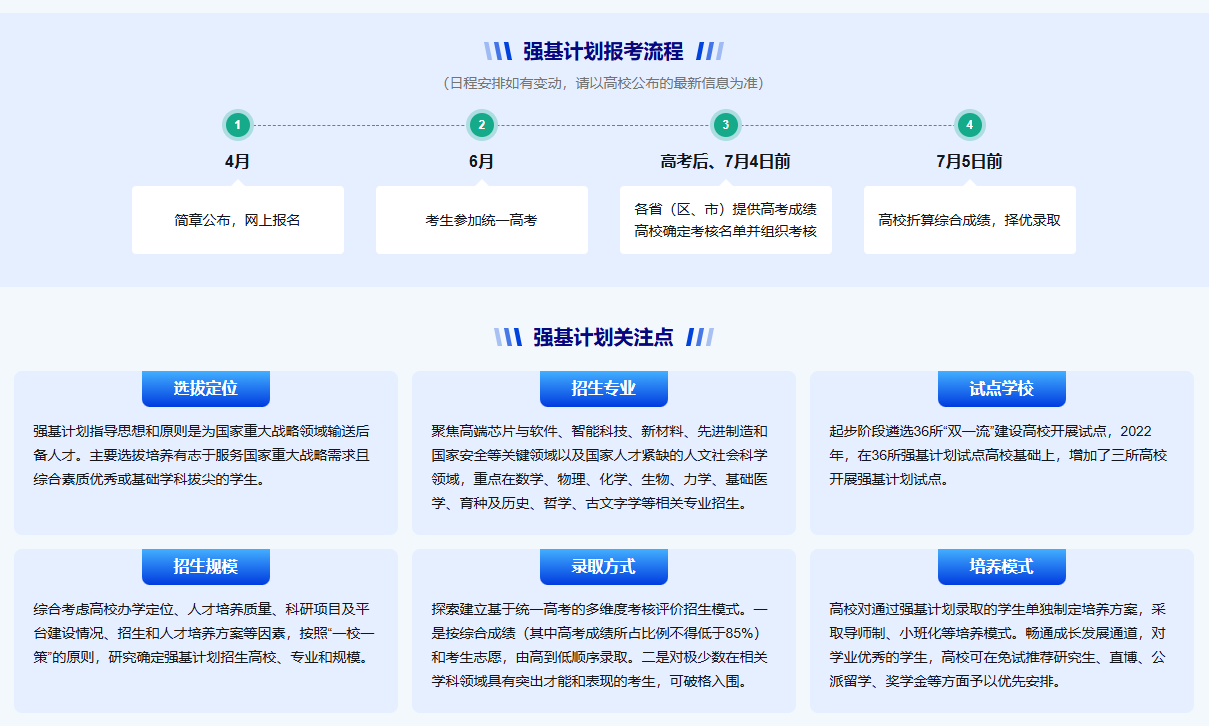Click the 强基计划报考流程 heading
The width and height of the screenshot is (1209, 726).
[603, 51]
